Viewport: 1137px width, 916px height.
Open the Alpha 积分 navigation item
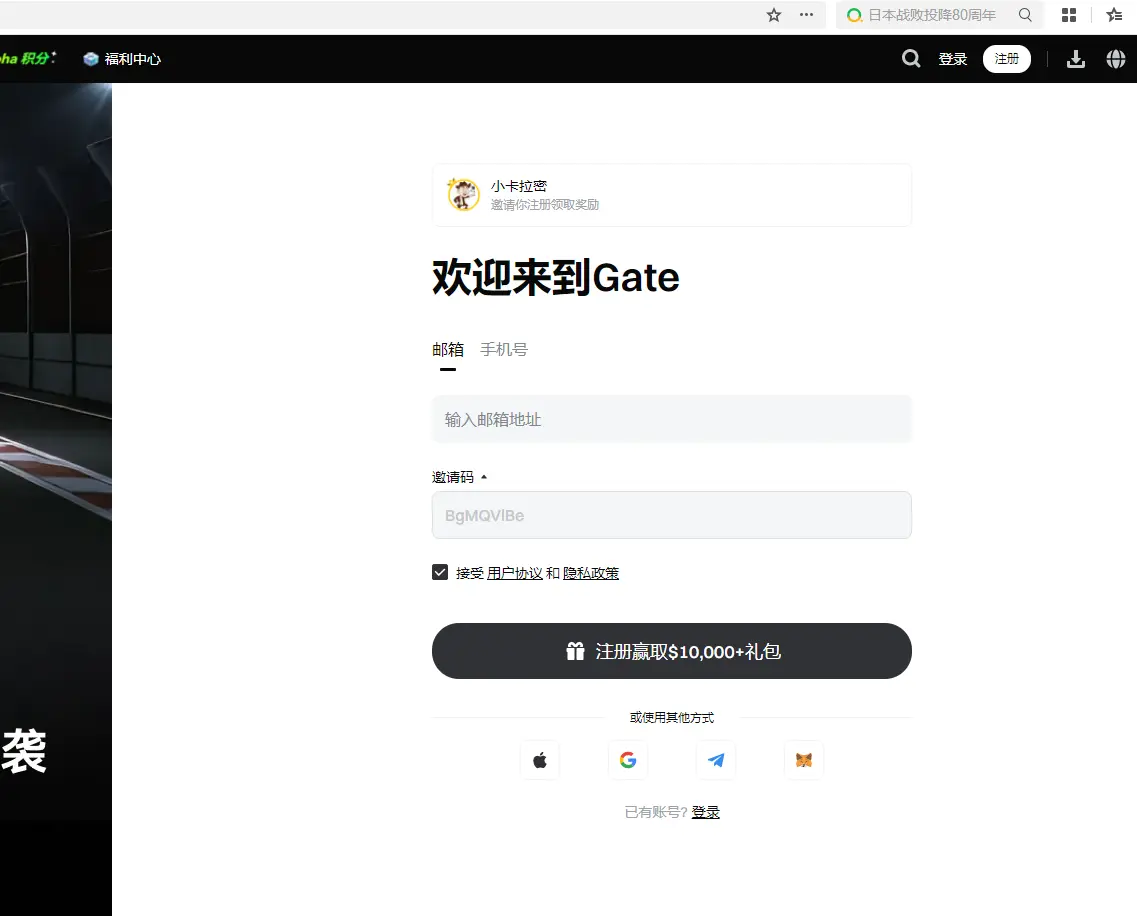28,59
